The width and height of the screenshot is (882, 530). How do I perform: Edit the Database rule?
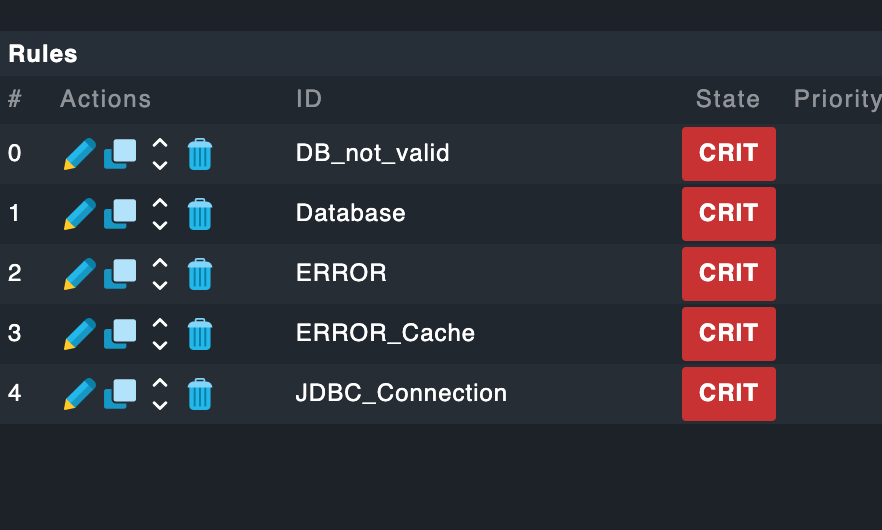(x=79, y=214)
